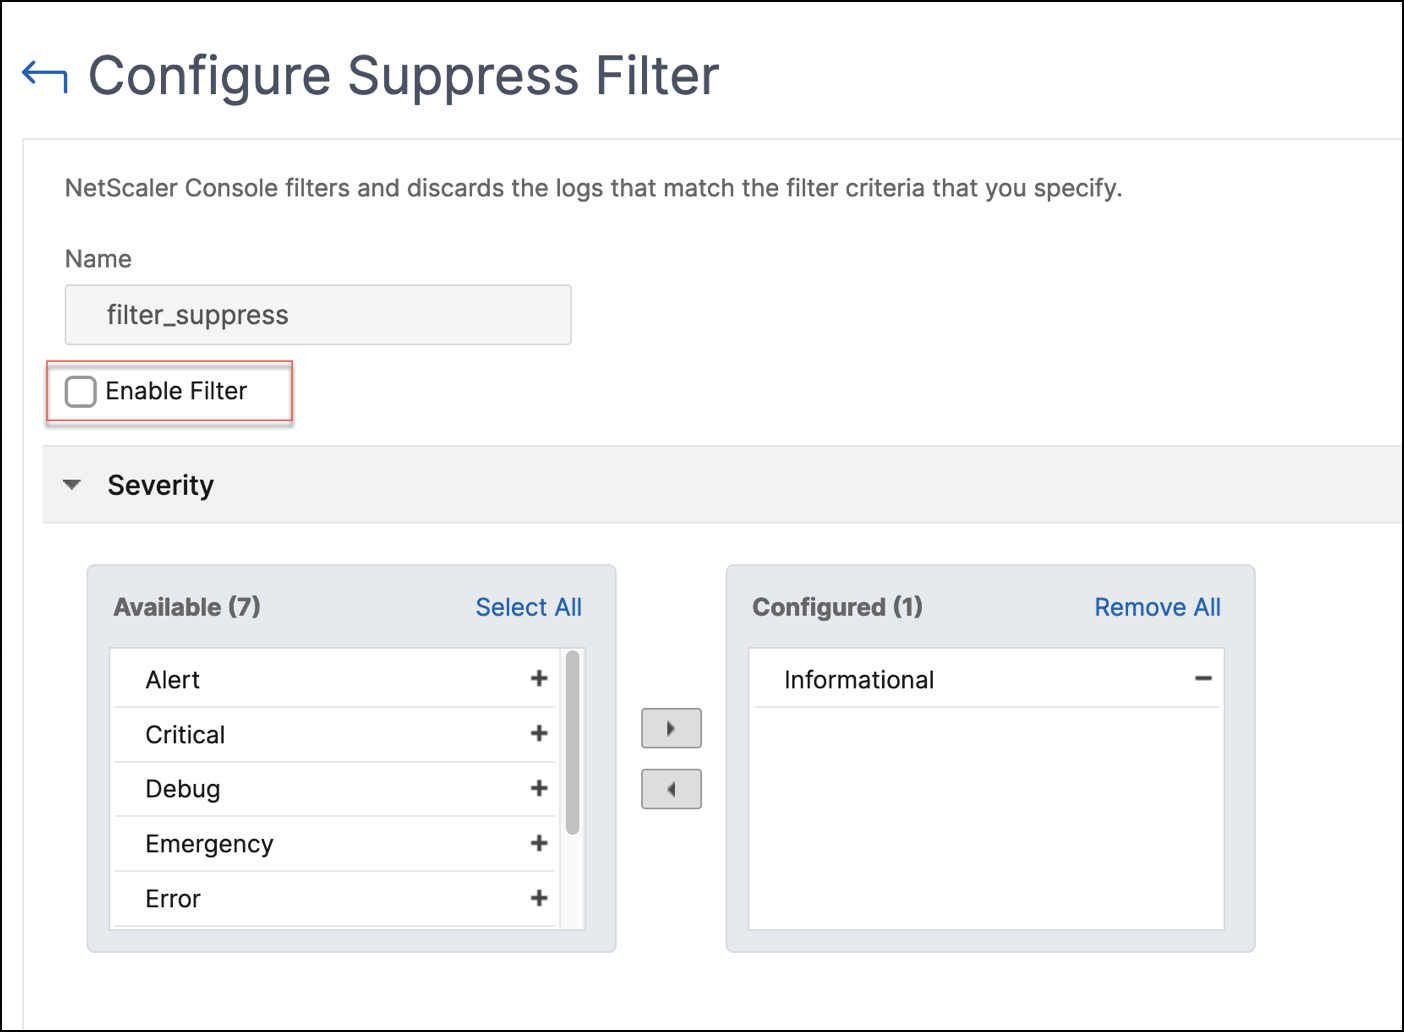Select Emergency in Available list
The height and width of the screenshot is (1032, 1404).
[x=335, y=844]
